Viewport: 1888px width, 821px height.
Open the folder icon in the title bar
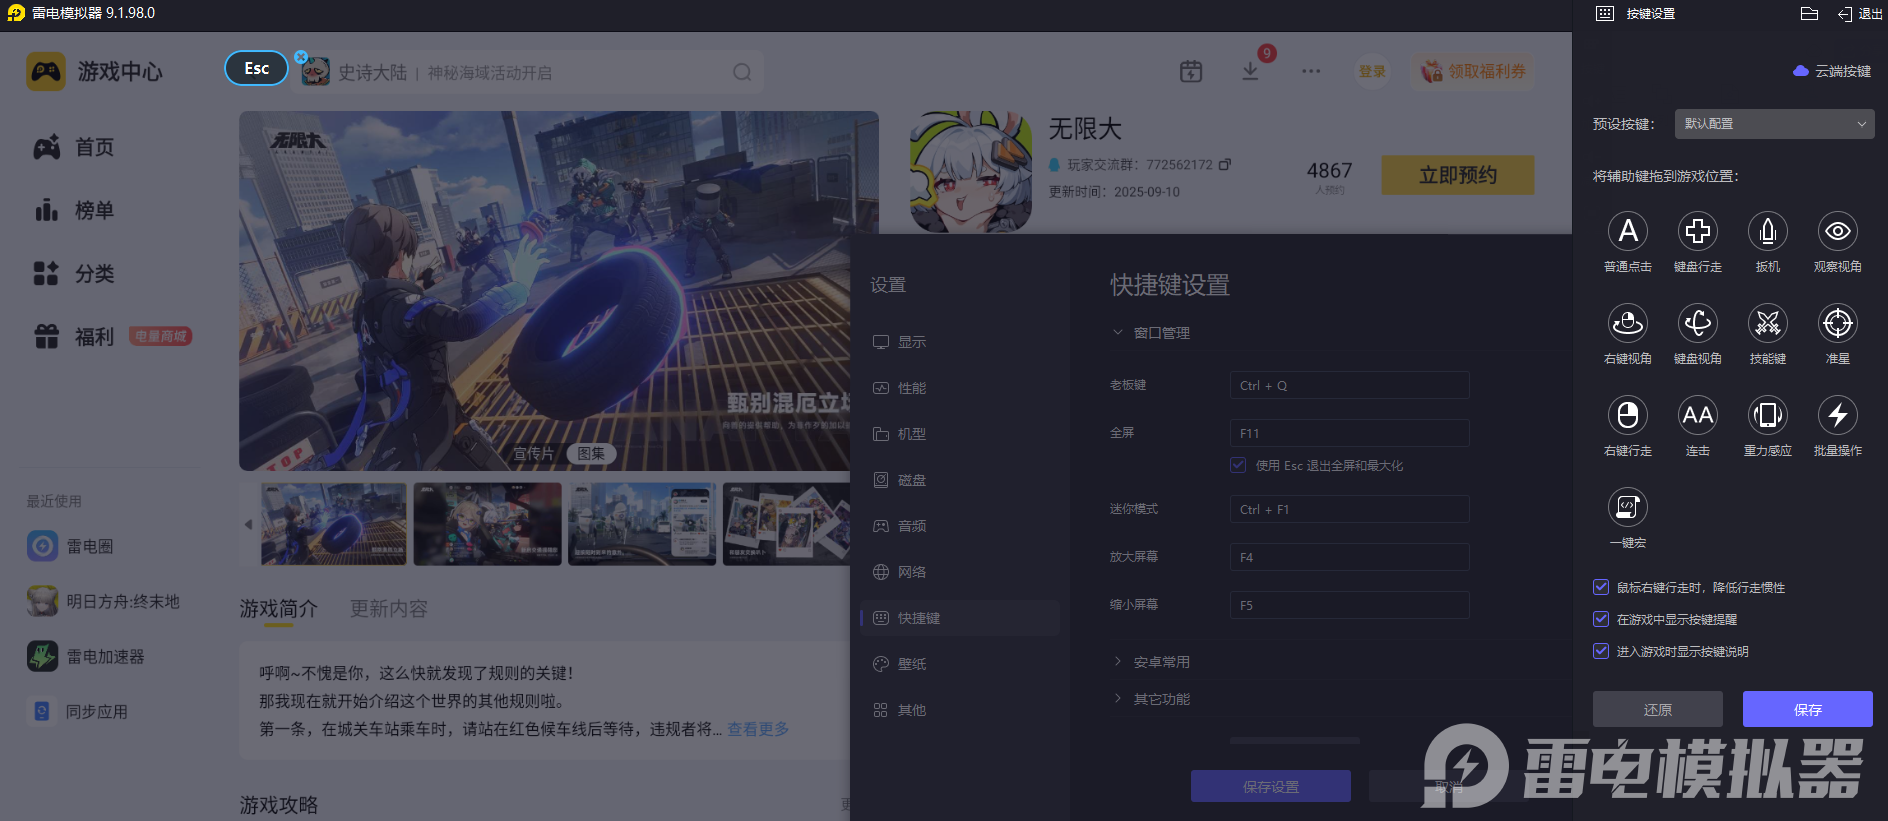coord(1809,14)
